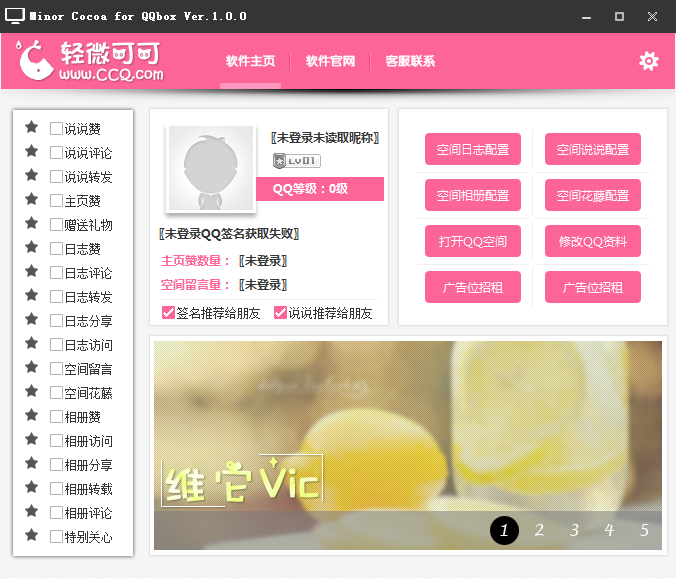Go to banner slide 4

tap(609, 530)
